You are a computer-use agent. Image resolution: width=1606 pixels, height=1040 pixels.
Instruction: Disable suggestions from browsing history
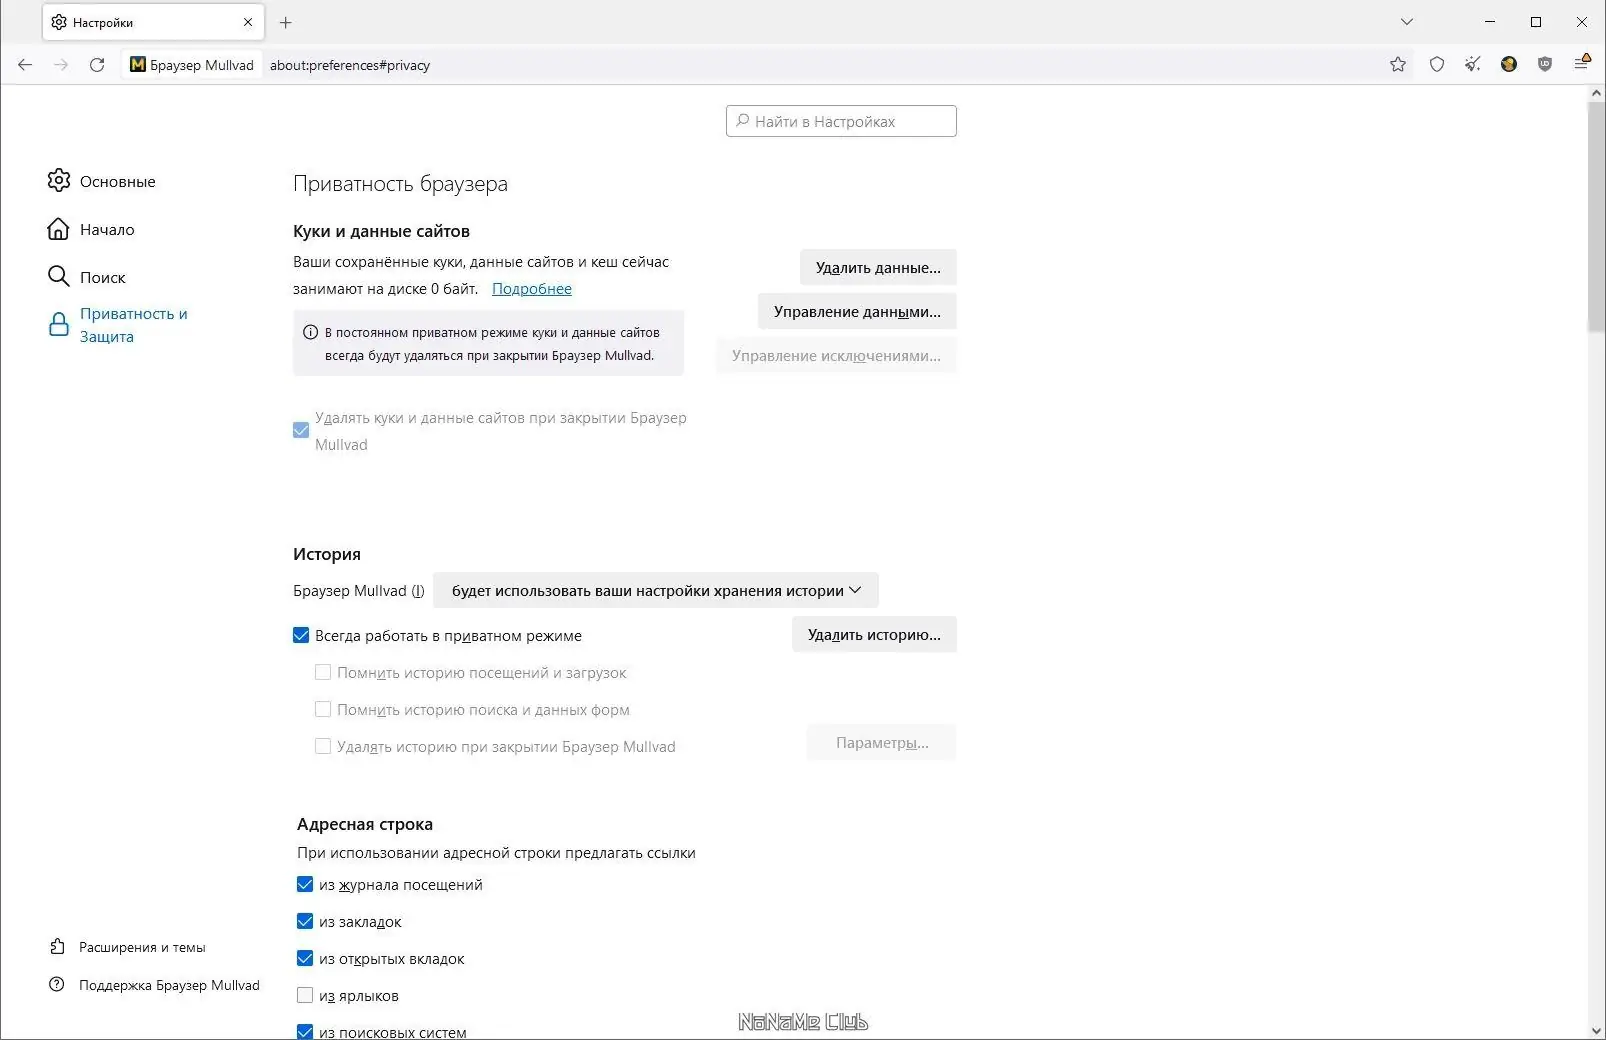pyautogui.click(x=305, y=884)
